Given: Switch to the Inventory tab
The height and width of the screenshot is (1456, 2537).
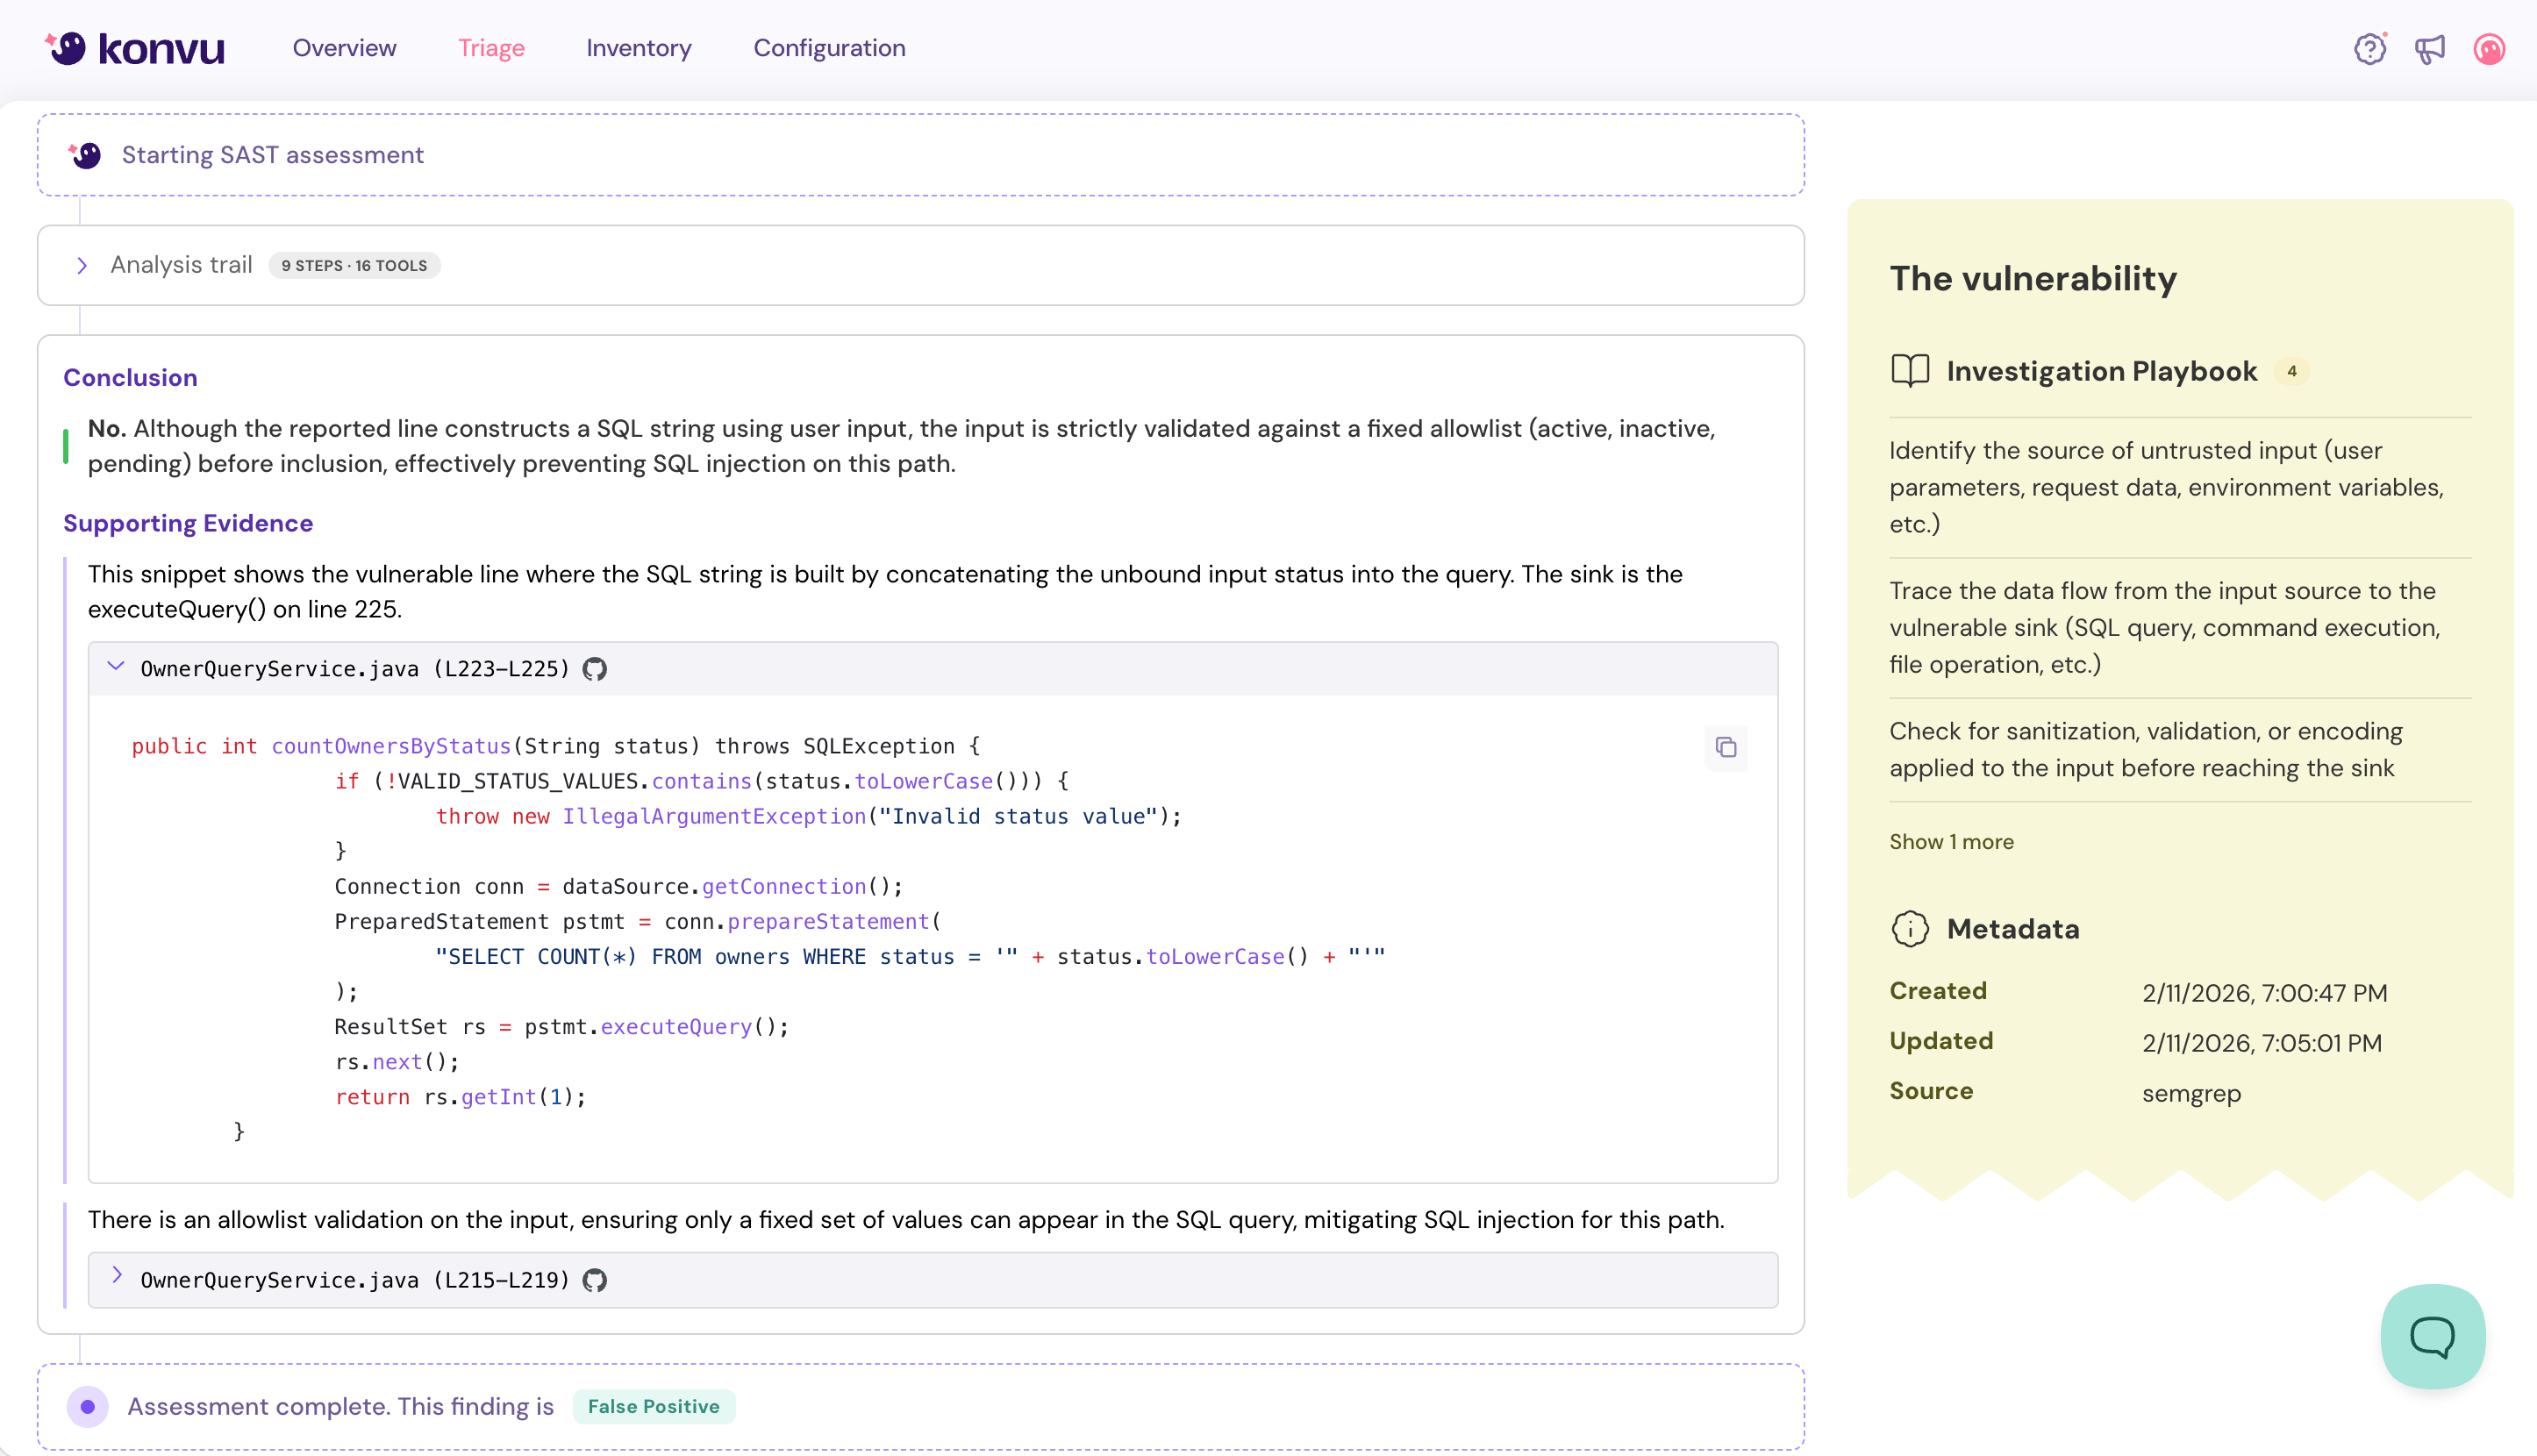Looking at the screenshot, I should [638, 48].
